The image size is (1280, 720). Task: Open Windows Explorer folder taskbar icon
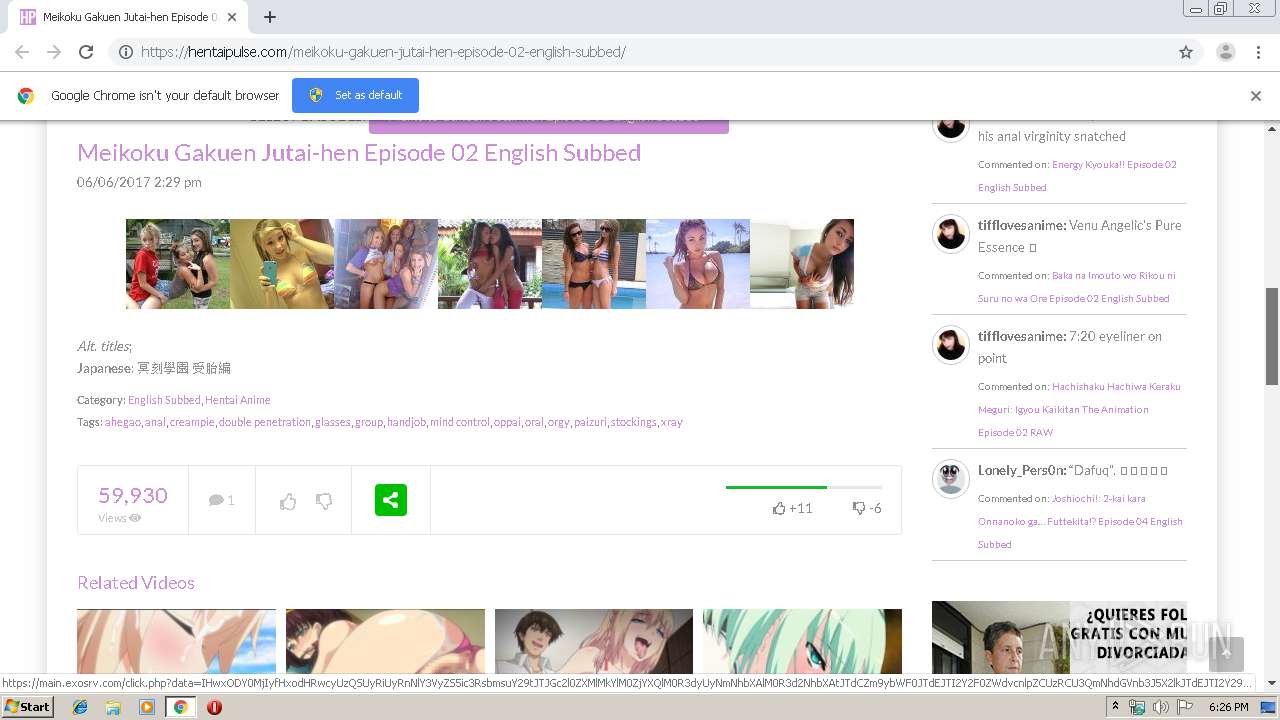pos(113,707)
